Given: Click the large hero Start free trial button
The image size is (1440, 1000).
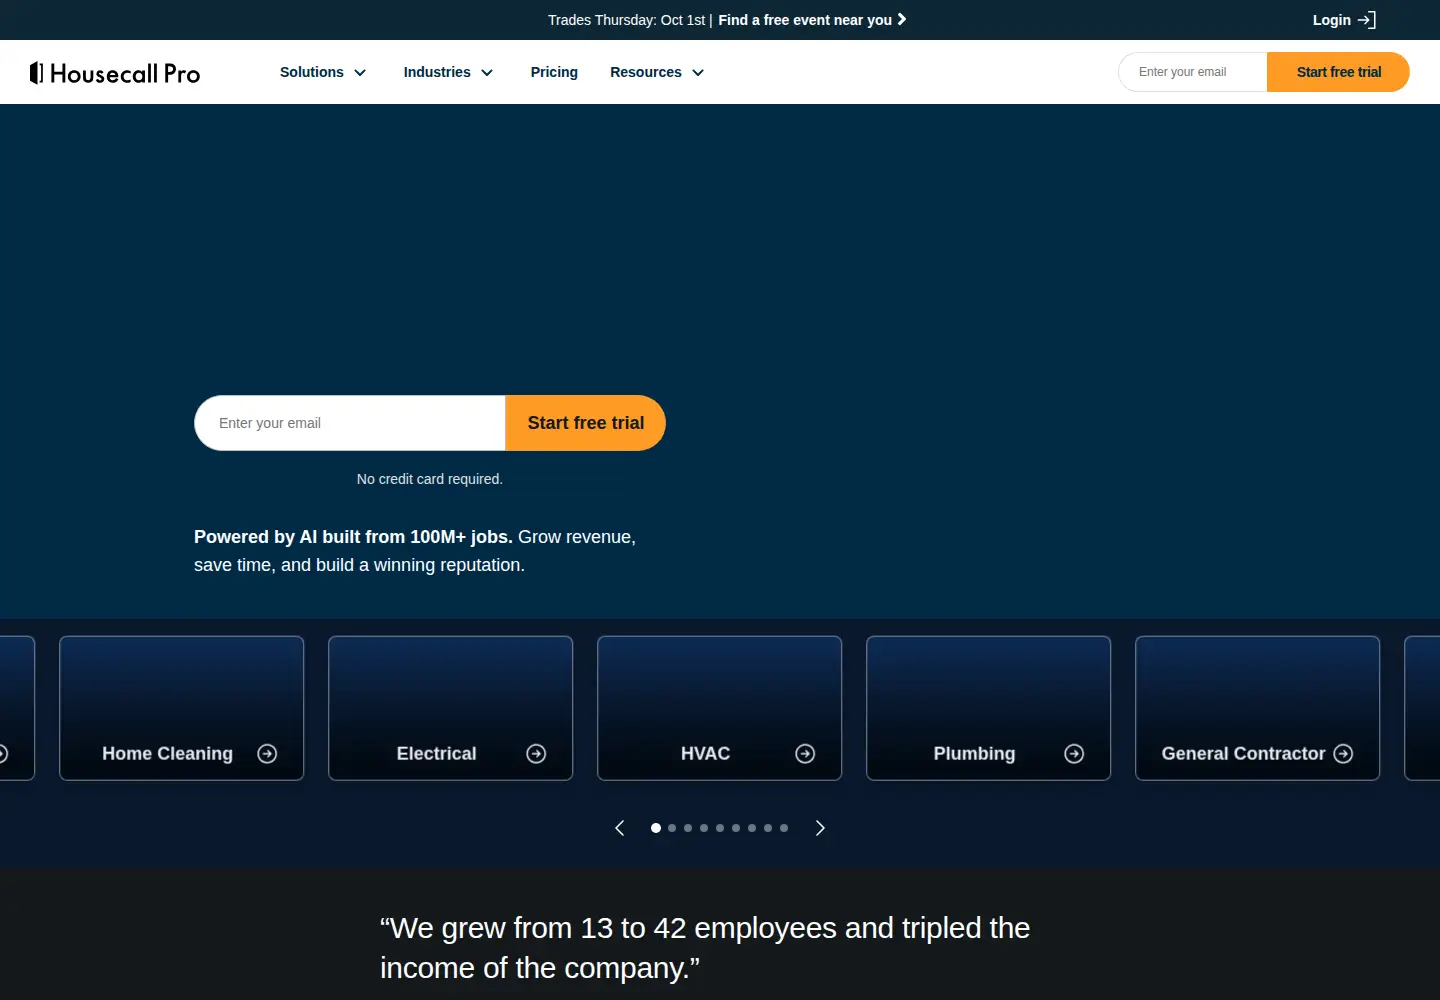Looking at the screenshot, I should click(x=586, y=423).
